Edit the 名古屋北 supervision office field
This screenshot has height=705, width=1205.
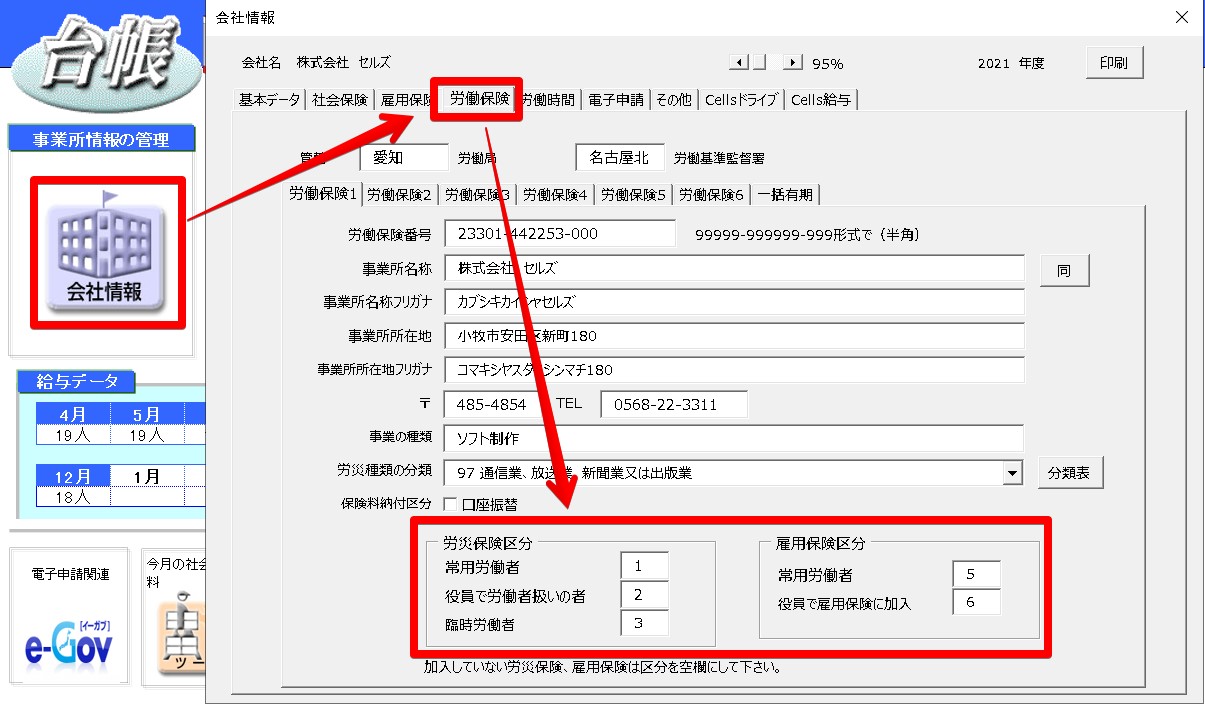coord(620,158)
